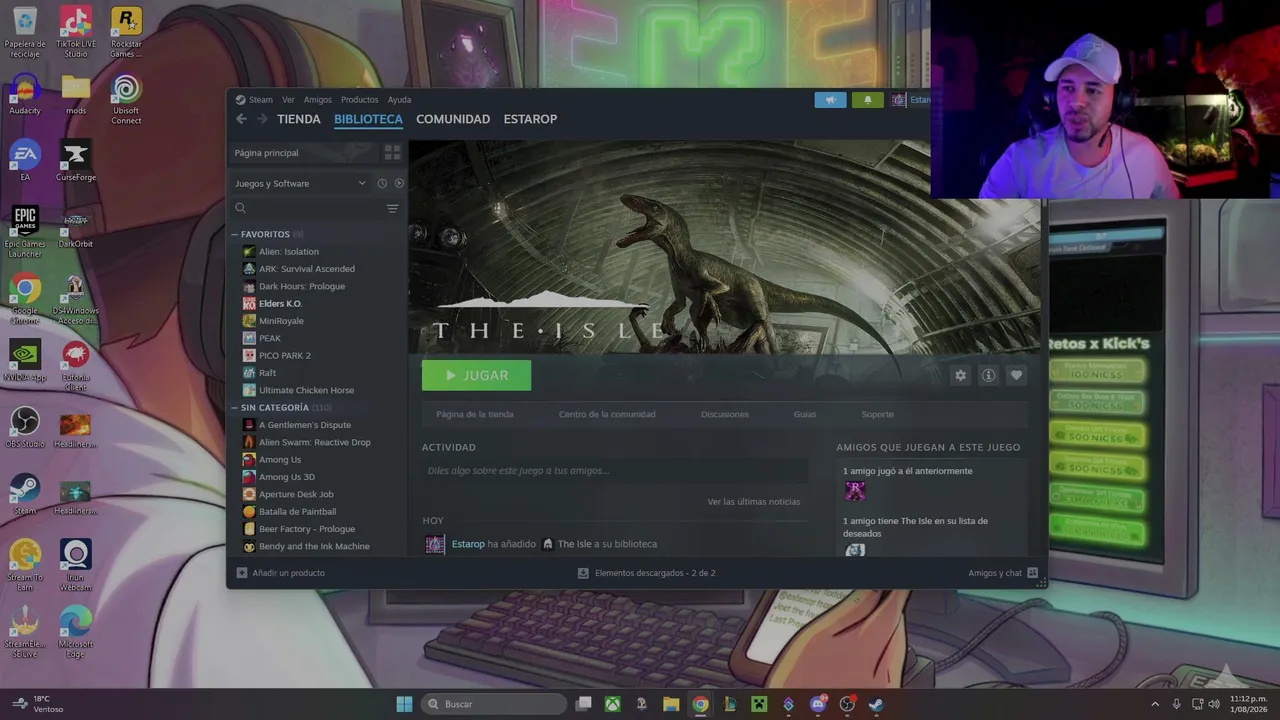
Task: Launch The Isle with JUGAR button
Action: tap(476, 375)
